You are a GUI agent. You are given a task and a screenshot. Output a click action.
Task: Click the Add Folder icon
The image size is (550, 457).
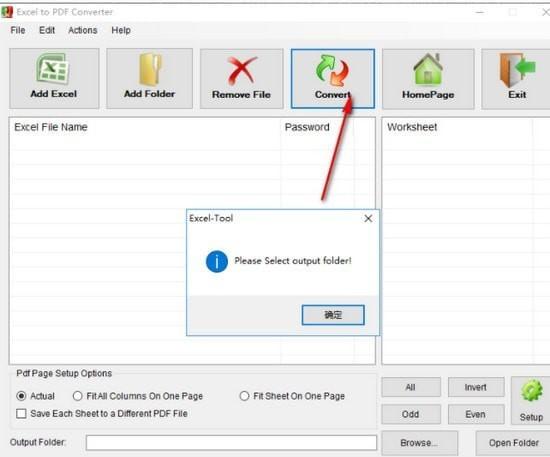tap(150, 69)
